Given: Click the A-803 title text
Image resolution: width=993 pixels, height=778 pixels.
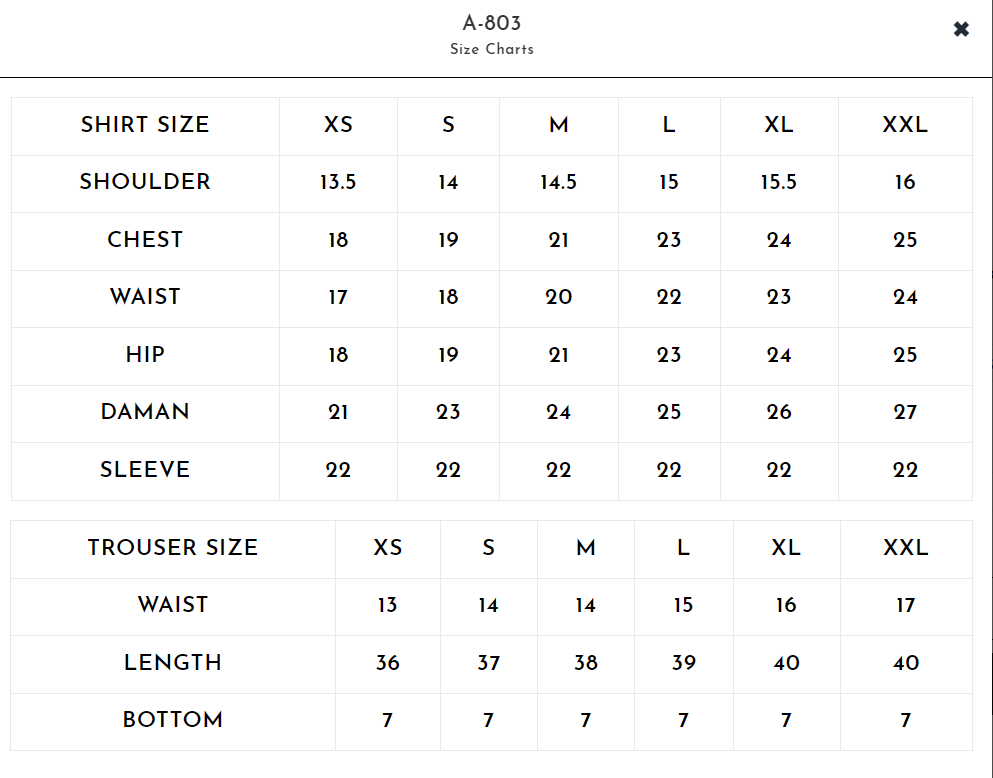Looking at the screenshot, I should [x=491, y=23].
